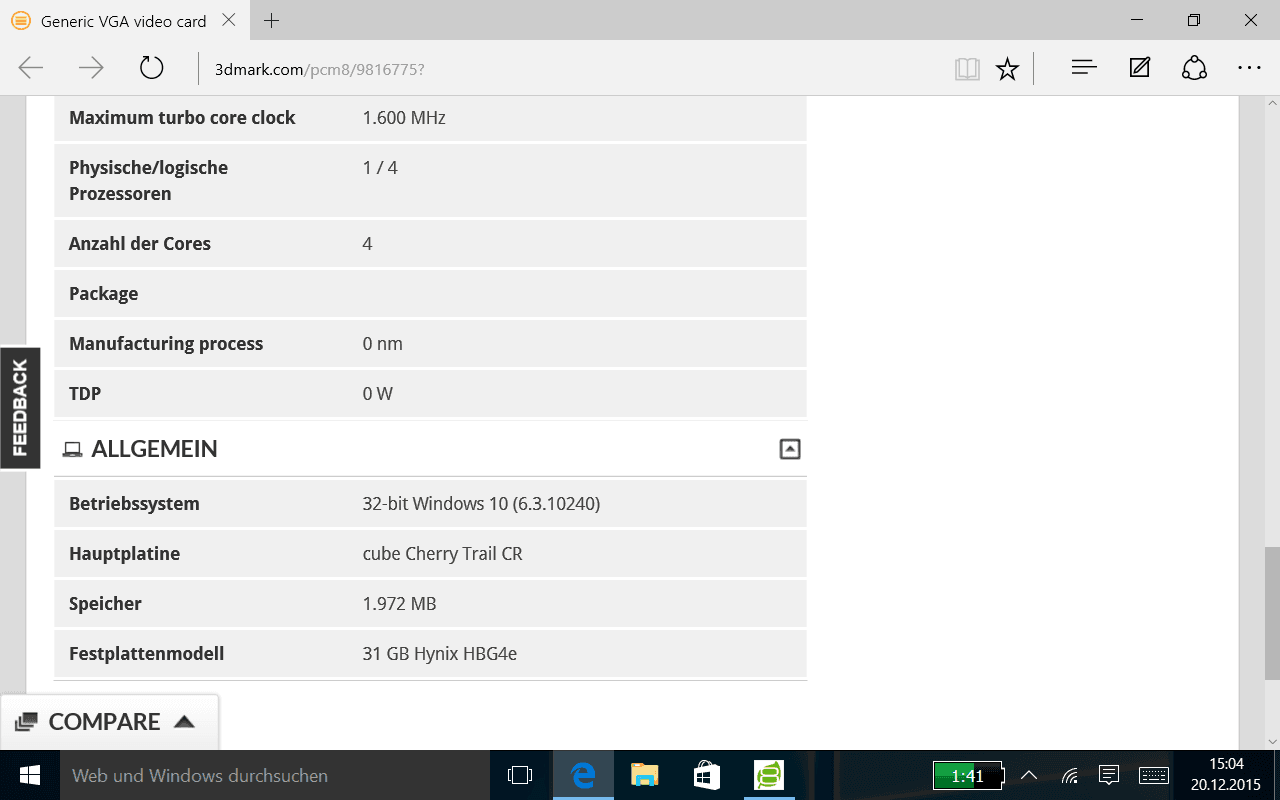Click the Hauptplatine label
The image size is (1280, 800).
(x=125, y=554)
